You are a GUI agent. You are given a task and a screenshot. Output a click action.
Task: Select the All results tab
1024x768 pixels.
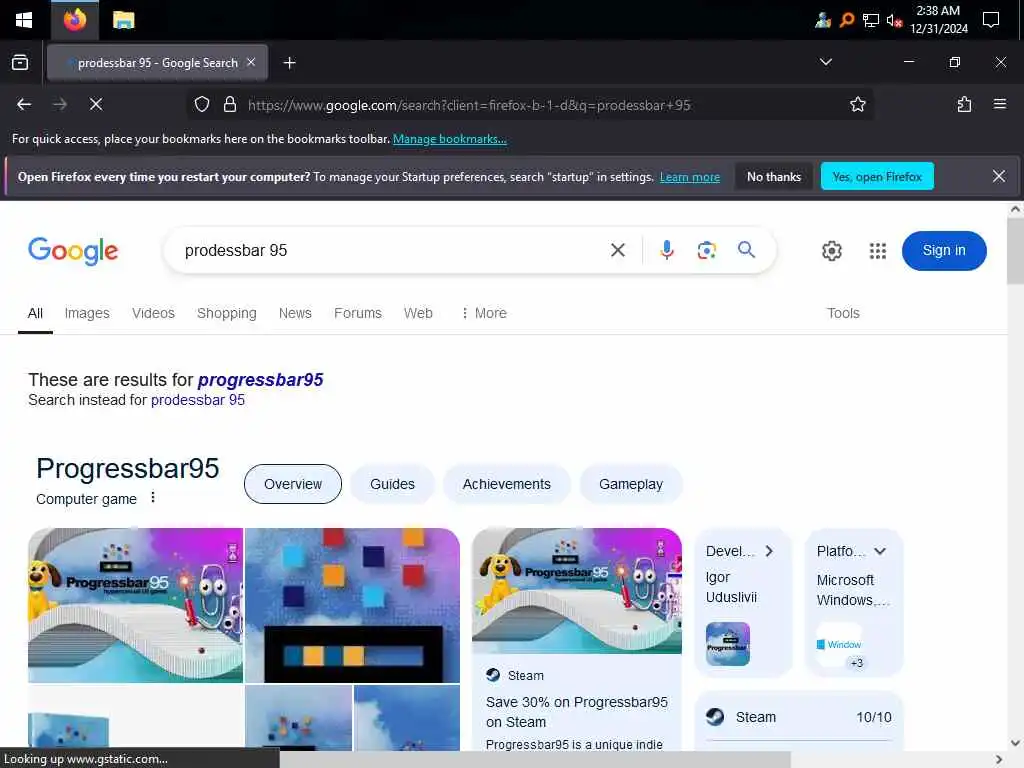(x=35, y=313)
